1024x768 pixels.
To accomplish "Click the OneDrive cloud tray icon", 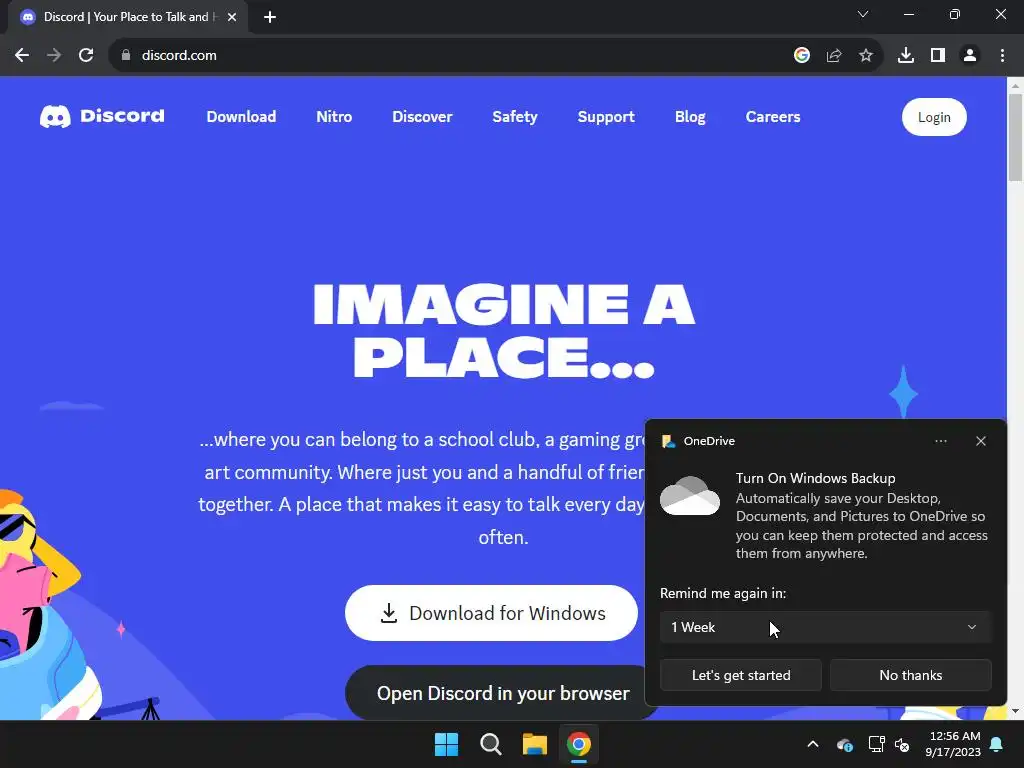I will point(844,744).
